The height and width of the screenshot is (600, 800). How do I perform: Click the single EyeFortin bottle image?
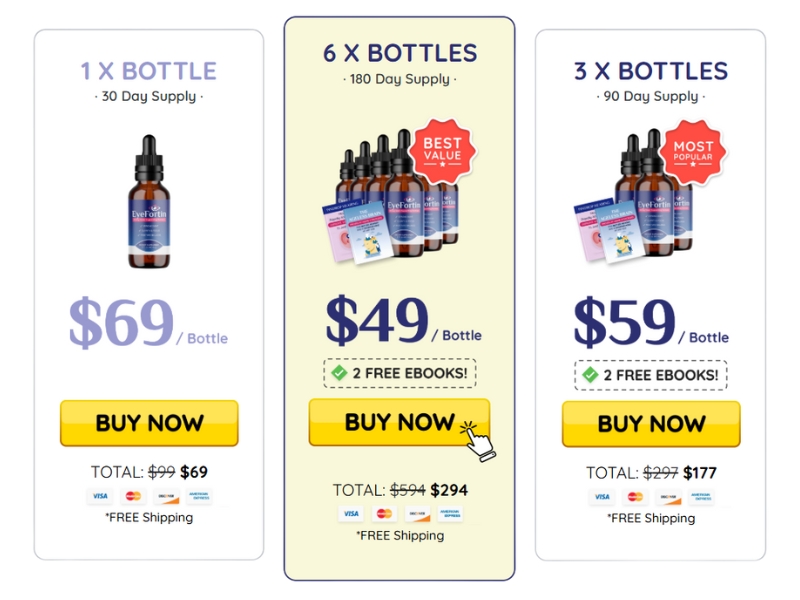149,202
